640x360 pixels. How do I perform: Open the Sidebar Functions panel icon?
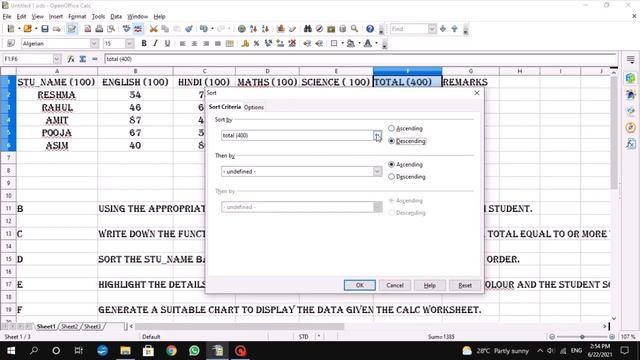pyautogui.click(x=631, y=144)
